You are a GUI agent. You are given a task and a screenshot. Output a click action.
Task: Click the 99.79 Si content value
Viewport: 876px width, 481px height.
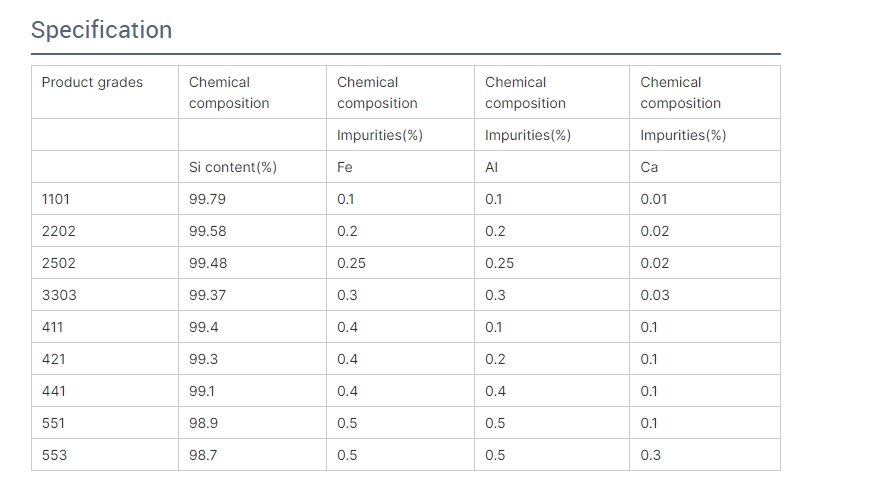pyautogui.click(x=207, y=199)
